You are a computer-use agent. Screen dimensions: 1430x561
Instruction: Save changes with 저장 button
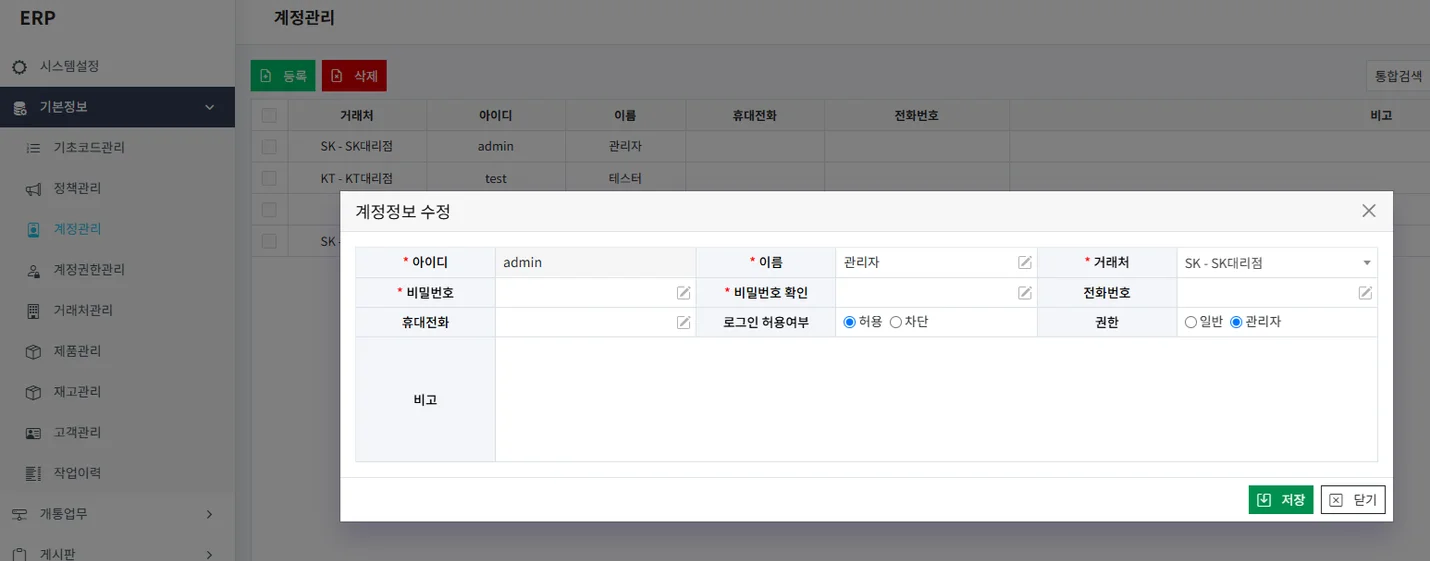click(x=1281, y=500)
